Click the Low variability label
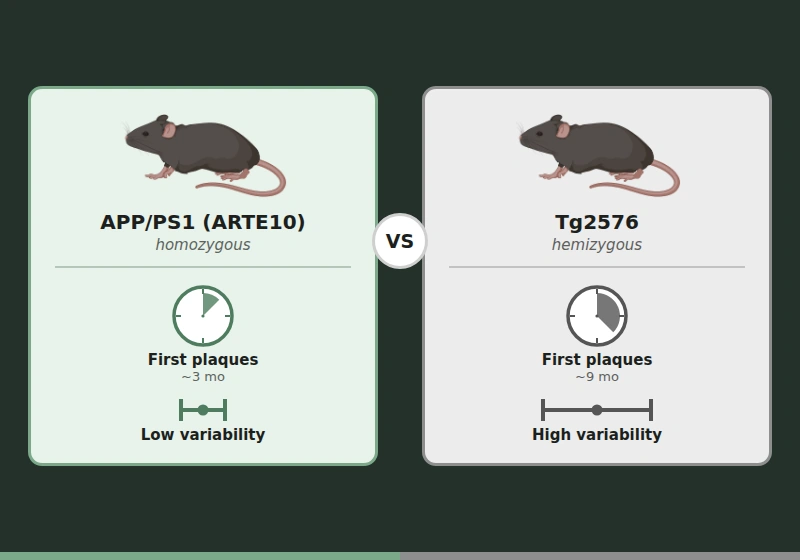This screenshot has width=800, height=560. click(203, 435)
